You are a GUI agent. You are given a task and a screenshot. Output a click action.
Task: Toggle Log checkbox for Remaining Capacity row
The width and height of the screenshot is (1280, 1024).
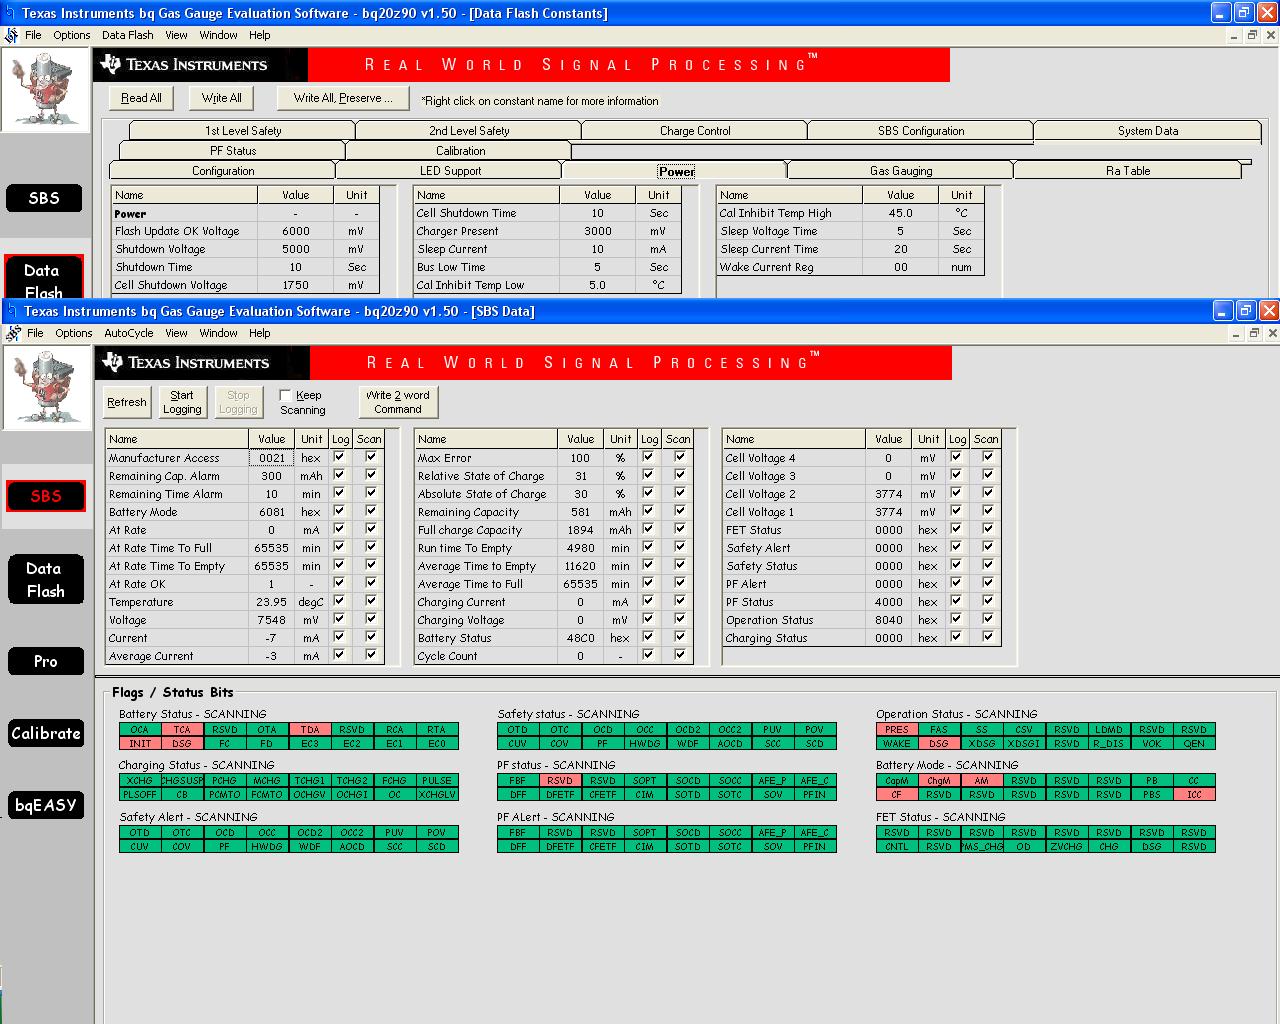point(648,511)
